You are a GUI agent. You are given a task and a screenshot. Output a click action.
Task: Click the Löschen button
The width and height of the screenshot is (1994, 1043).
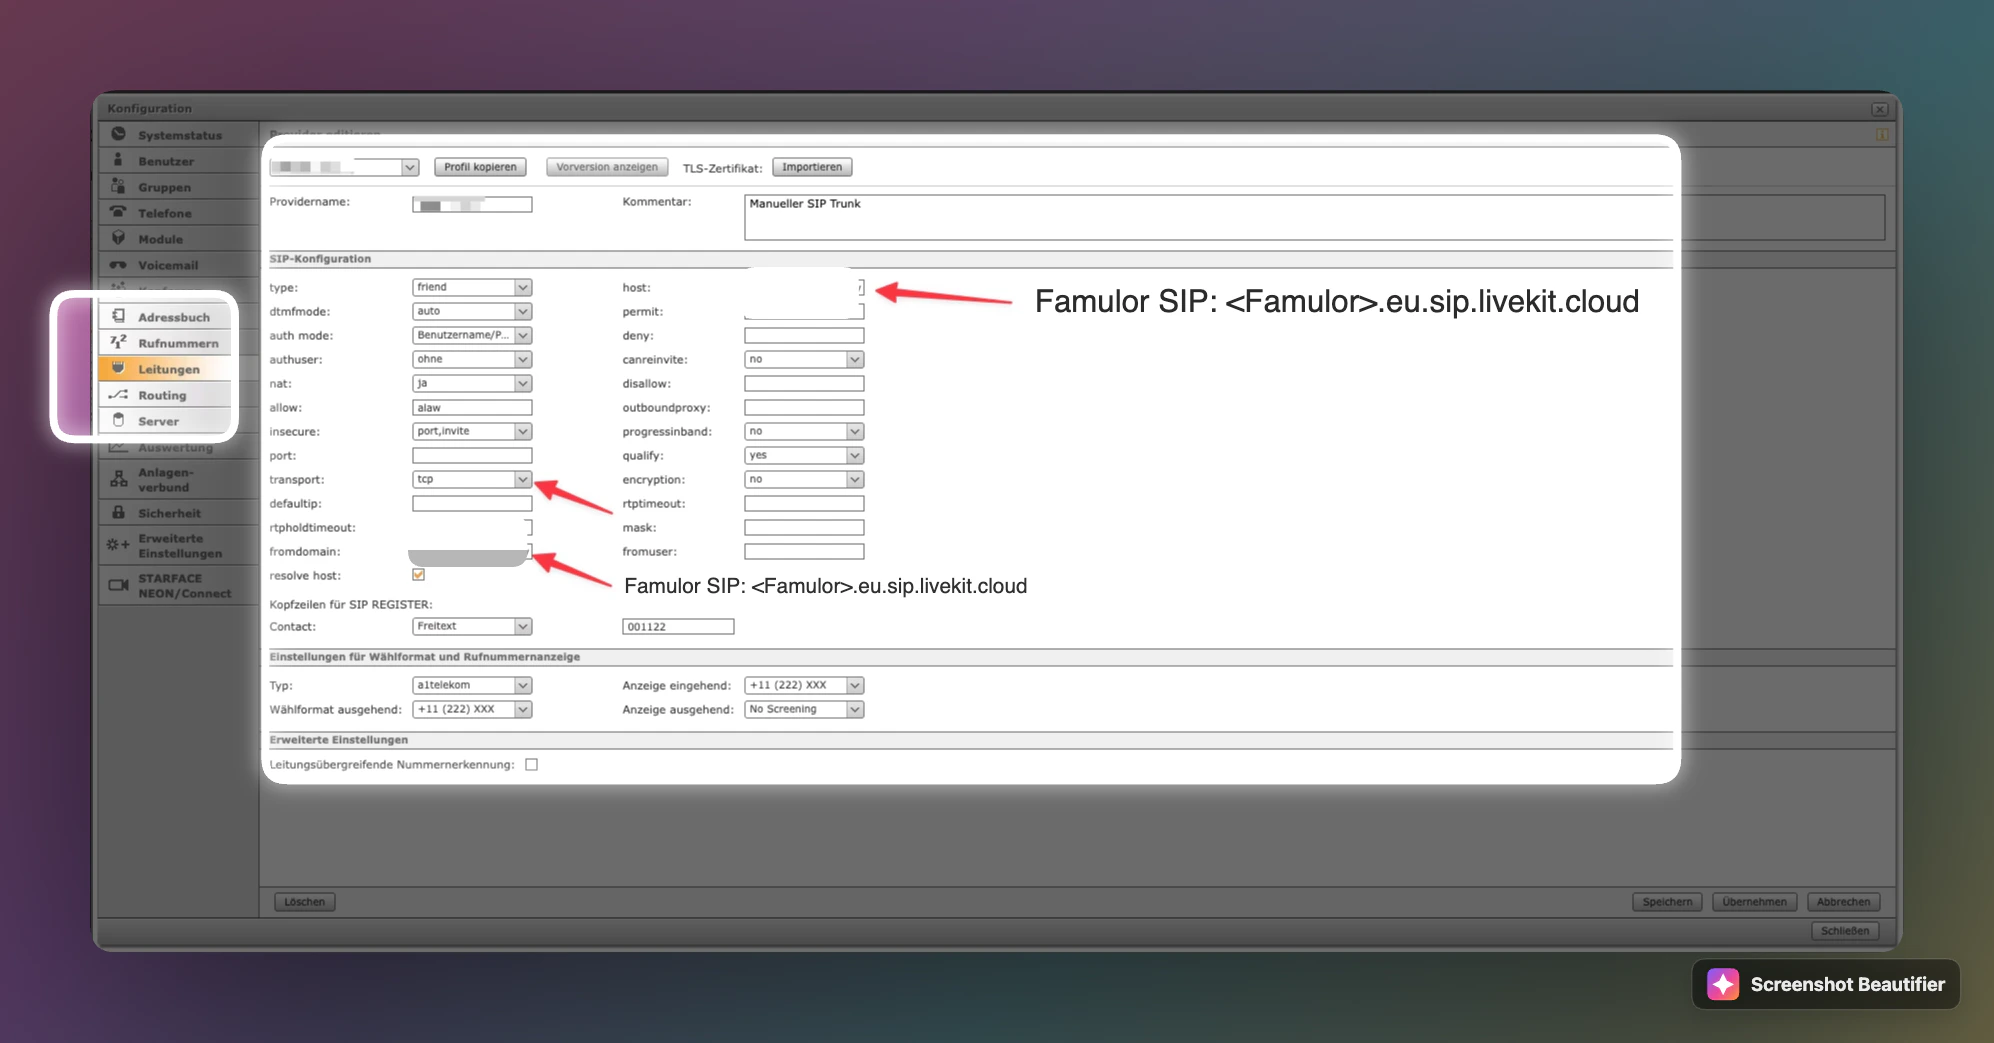[305, 902]
